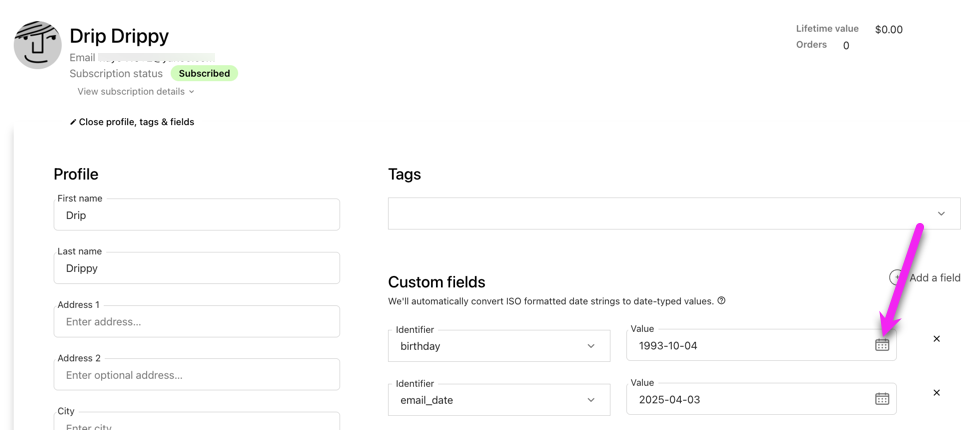Expand View subscription details
This screenshot has height=430, width=970.
(136, 92)
